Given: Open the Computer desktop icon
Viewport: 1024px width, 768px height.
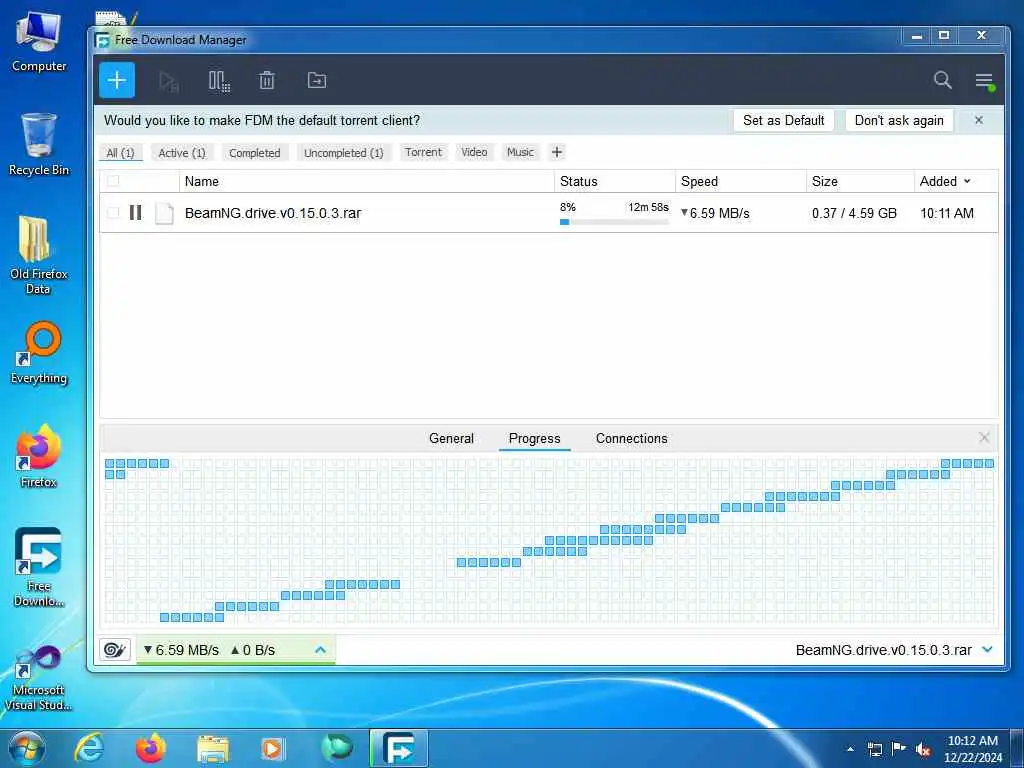Looking at the screenshot, I should coord(39,42).
